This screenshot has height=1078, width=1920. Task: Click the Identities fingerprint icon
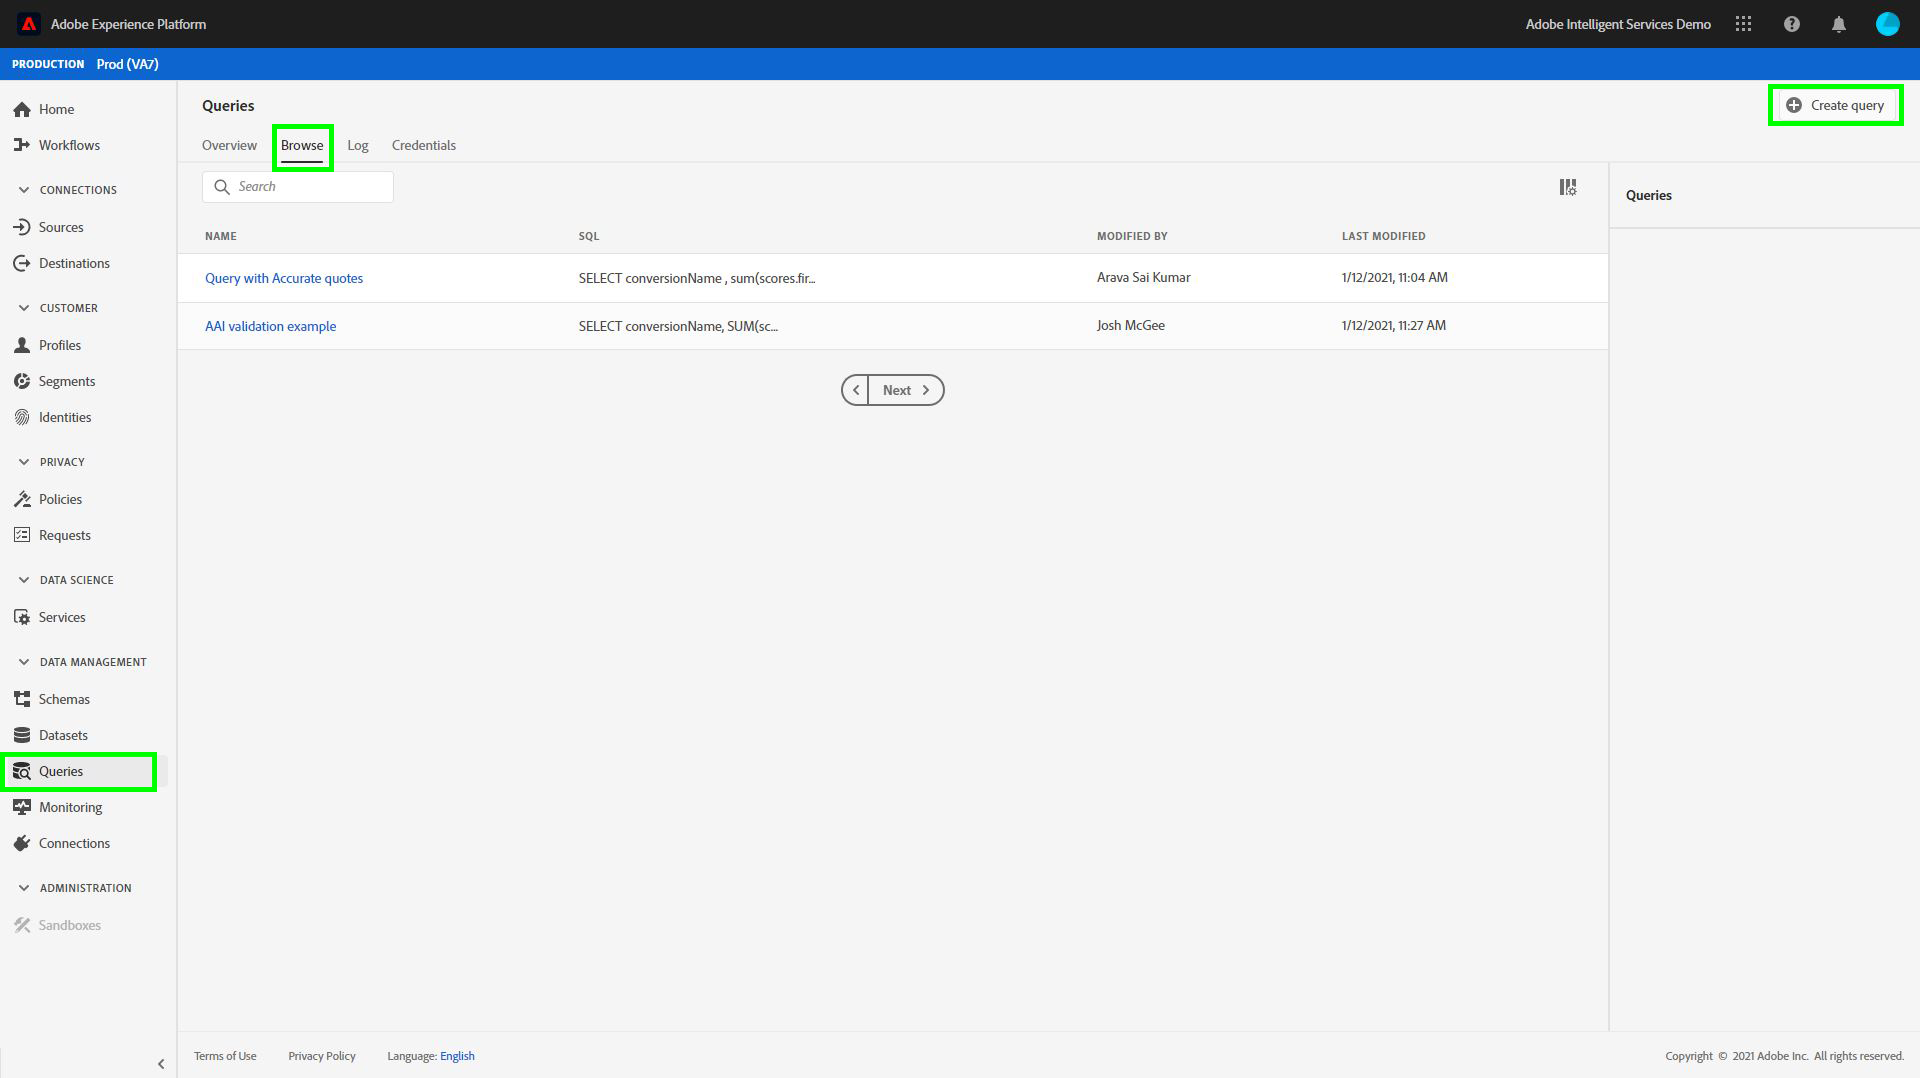coord(22,417)
